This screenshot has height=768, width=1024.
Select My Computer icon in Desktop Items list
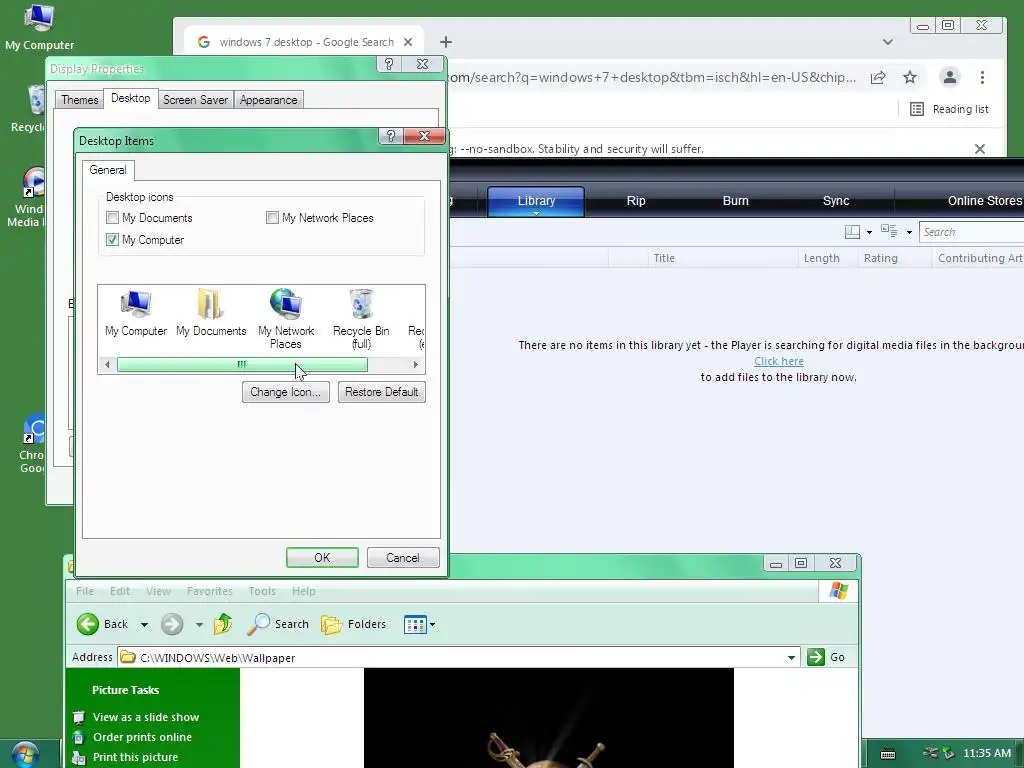click(136, 313)
